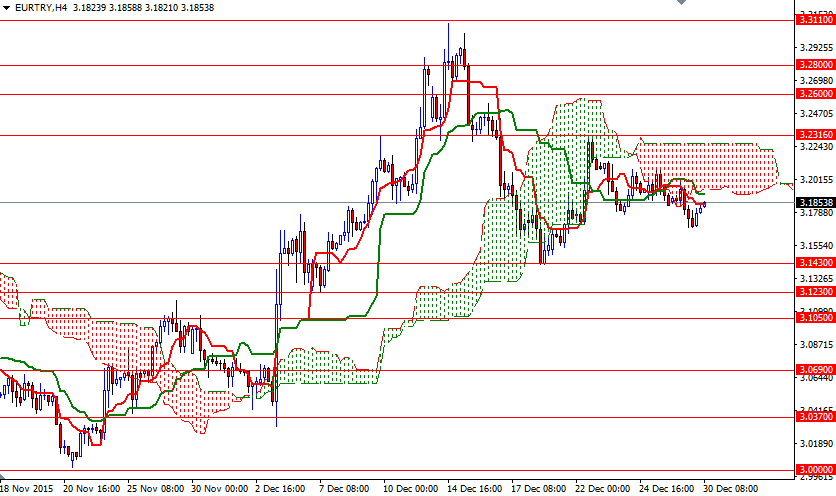Select the 3.03700 price level label
The width and height of the screenshot is (836, 496).
[815, 416]
